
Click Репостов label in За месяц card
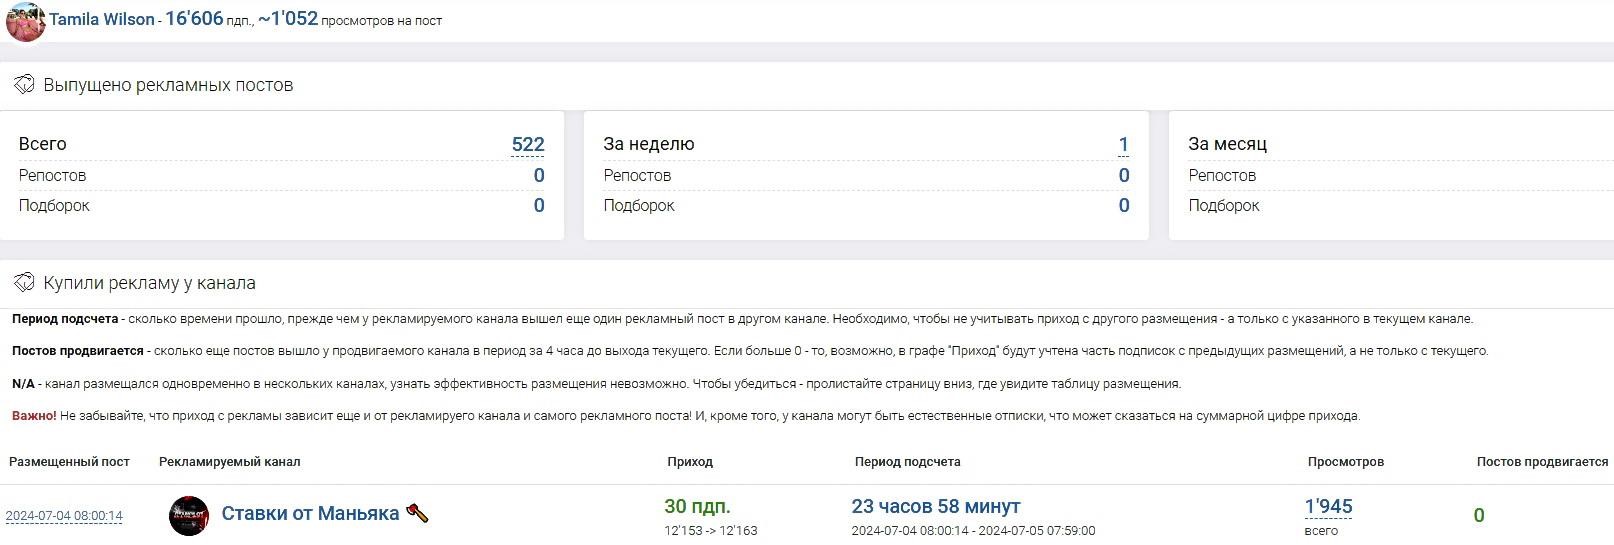(x=1221, y=176)
